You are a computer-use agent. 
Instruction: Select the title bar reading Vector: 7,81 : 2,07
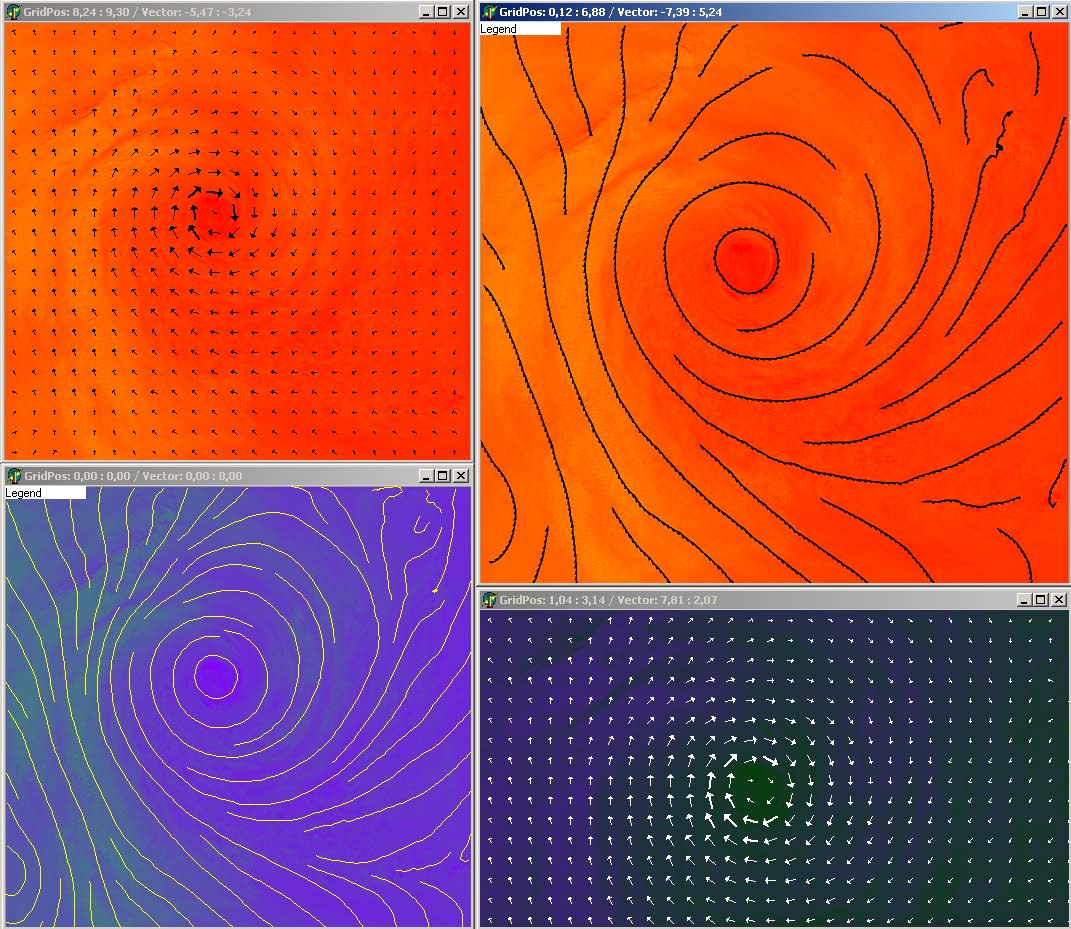point(680,600)
